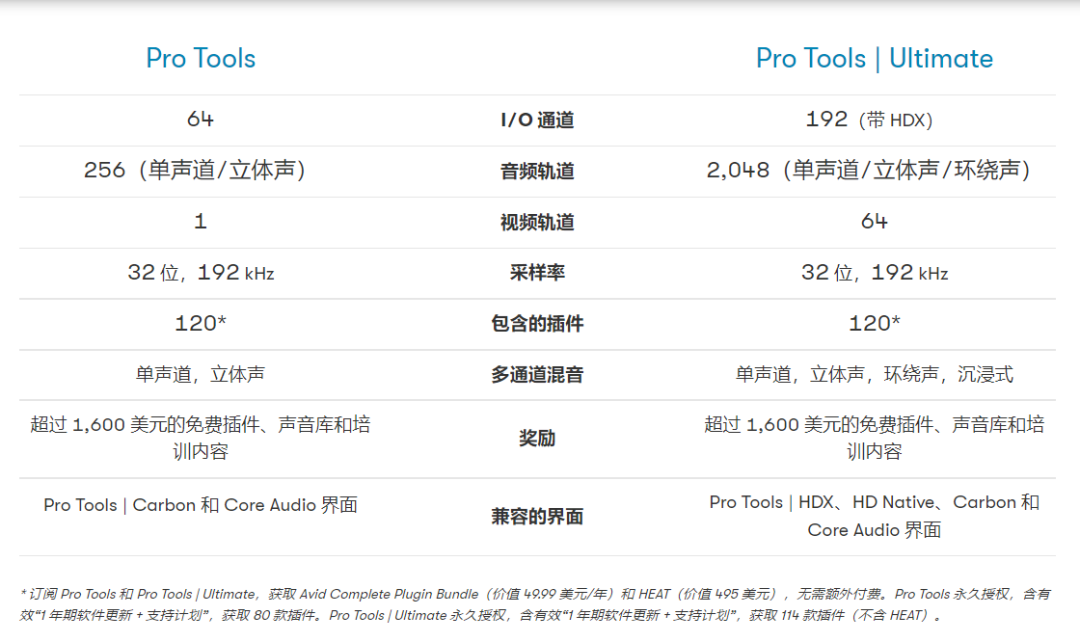
Task: Click the footnote starting "* 订阅 Pro Tools"
Action: (534, 604)
